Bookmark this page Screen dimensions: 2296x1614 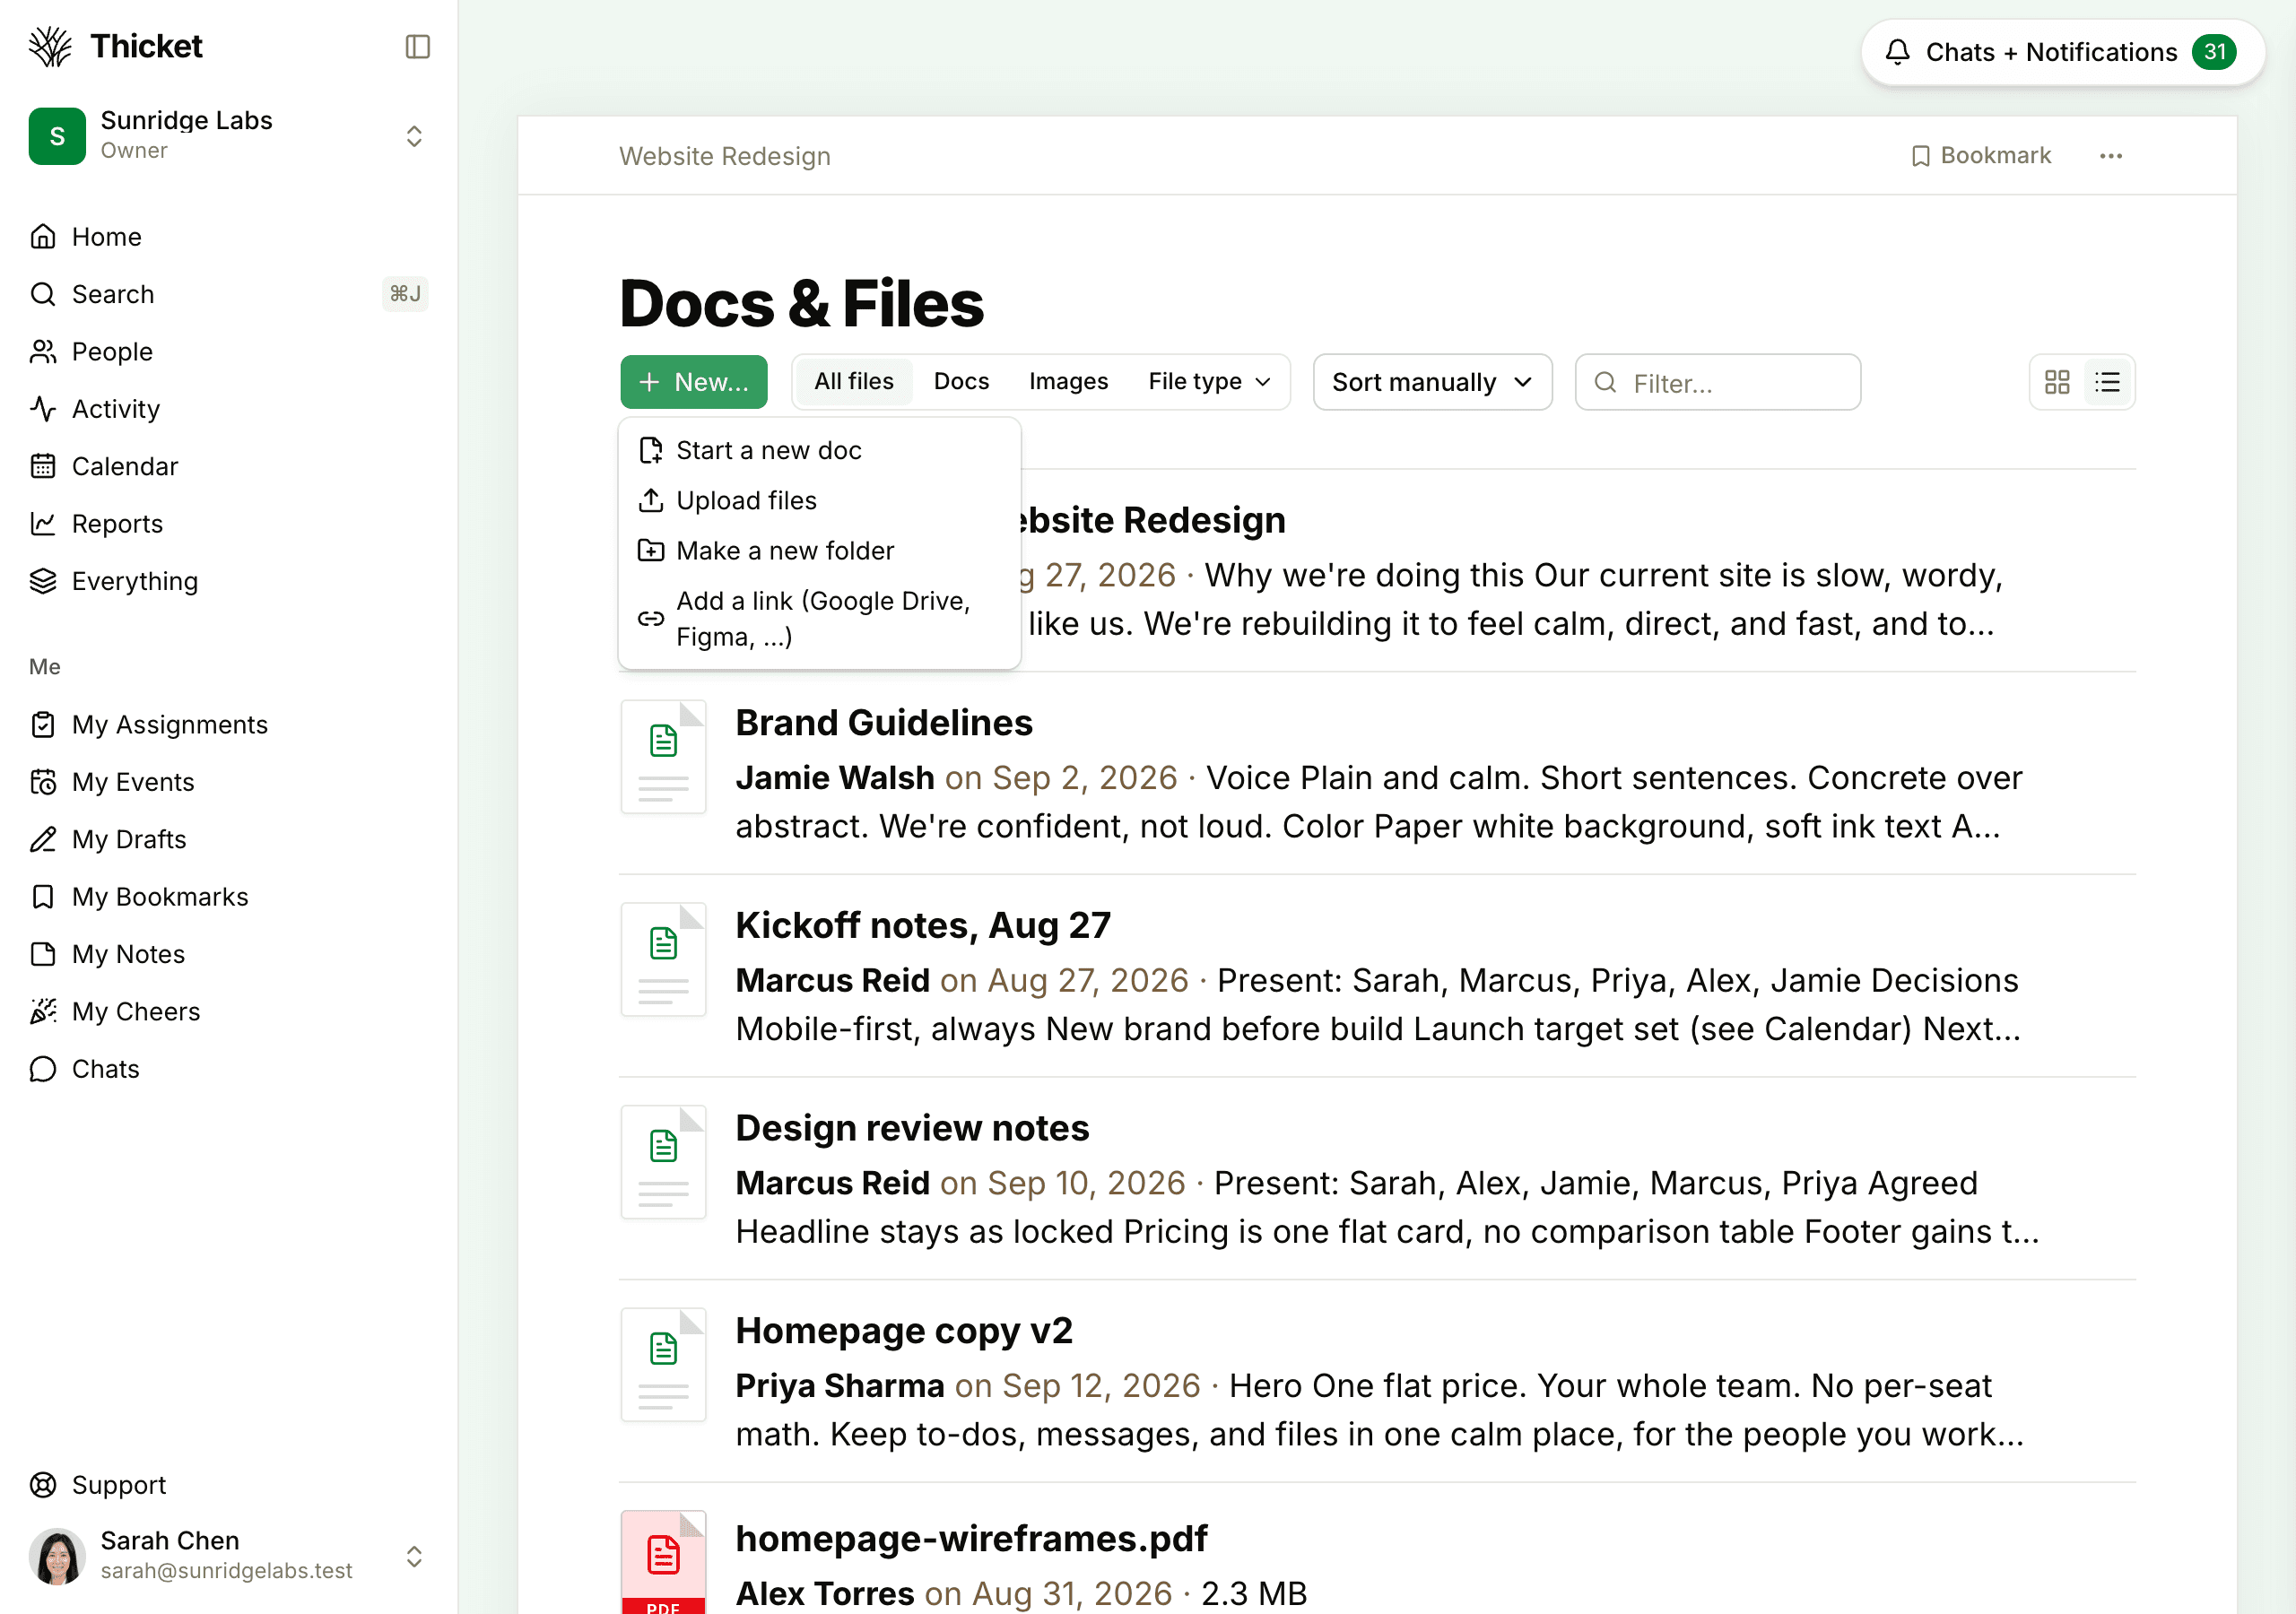point(1980,156)
